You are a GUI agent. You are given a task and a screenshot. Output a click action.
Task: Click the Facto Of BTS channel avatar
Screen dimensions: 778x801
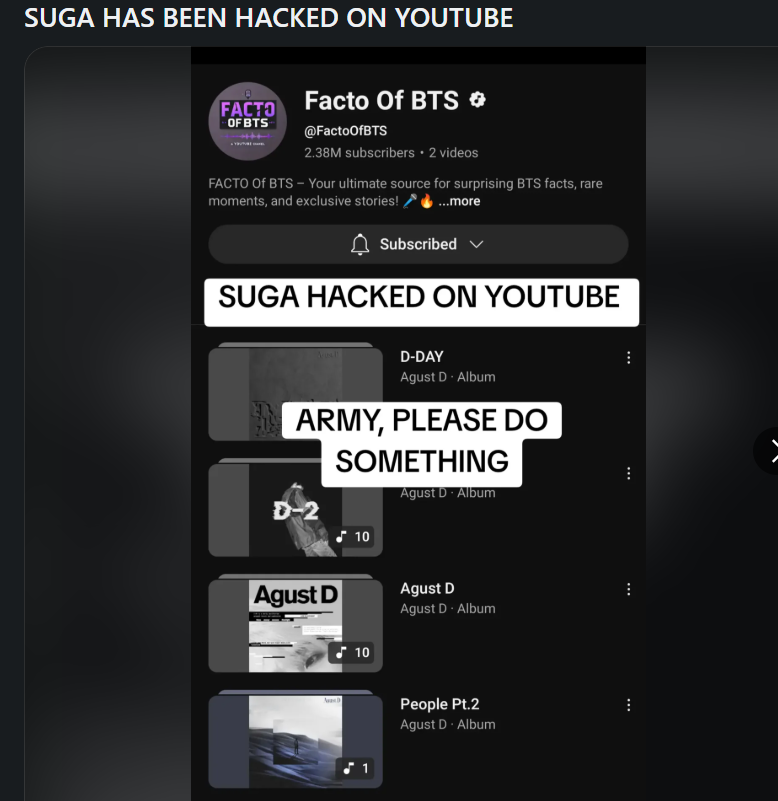[x=247, y=122]
